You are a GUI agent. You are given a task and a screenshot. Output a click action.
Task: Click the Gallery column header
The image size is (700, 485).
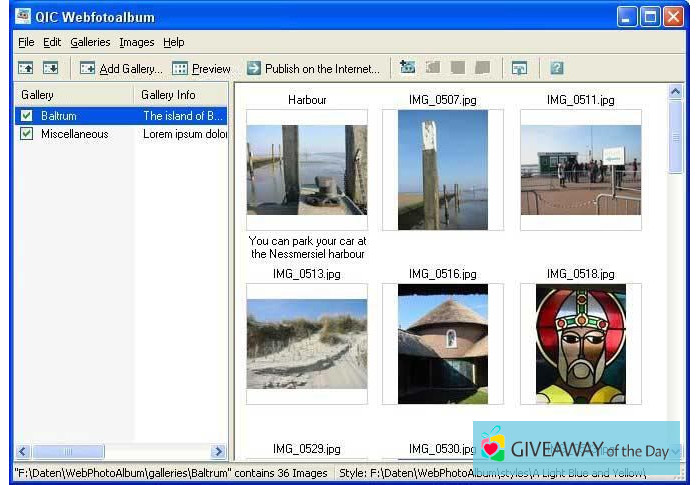click(x=72, y=95)
